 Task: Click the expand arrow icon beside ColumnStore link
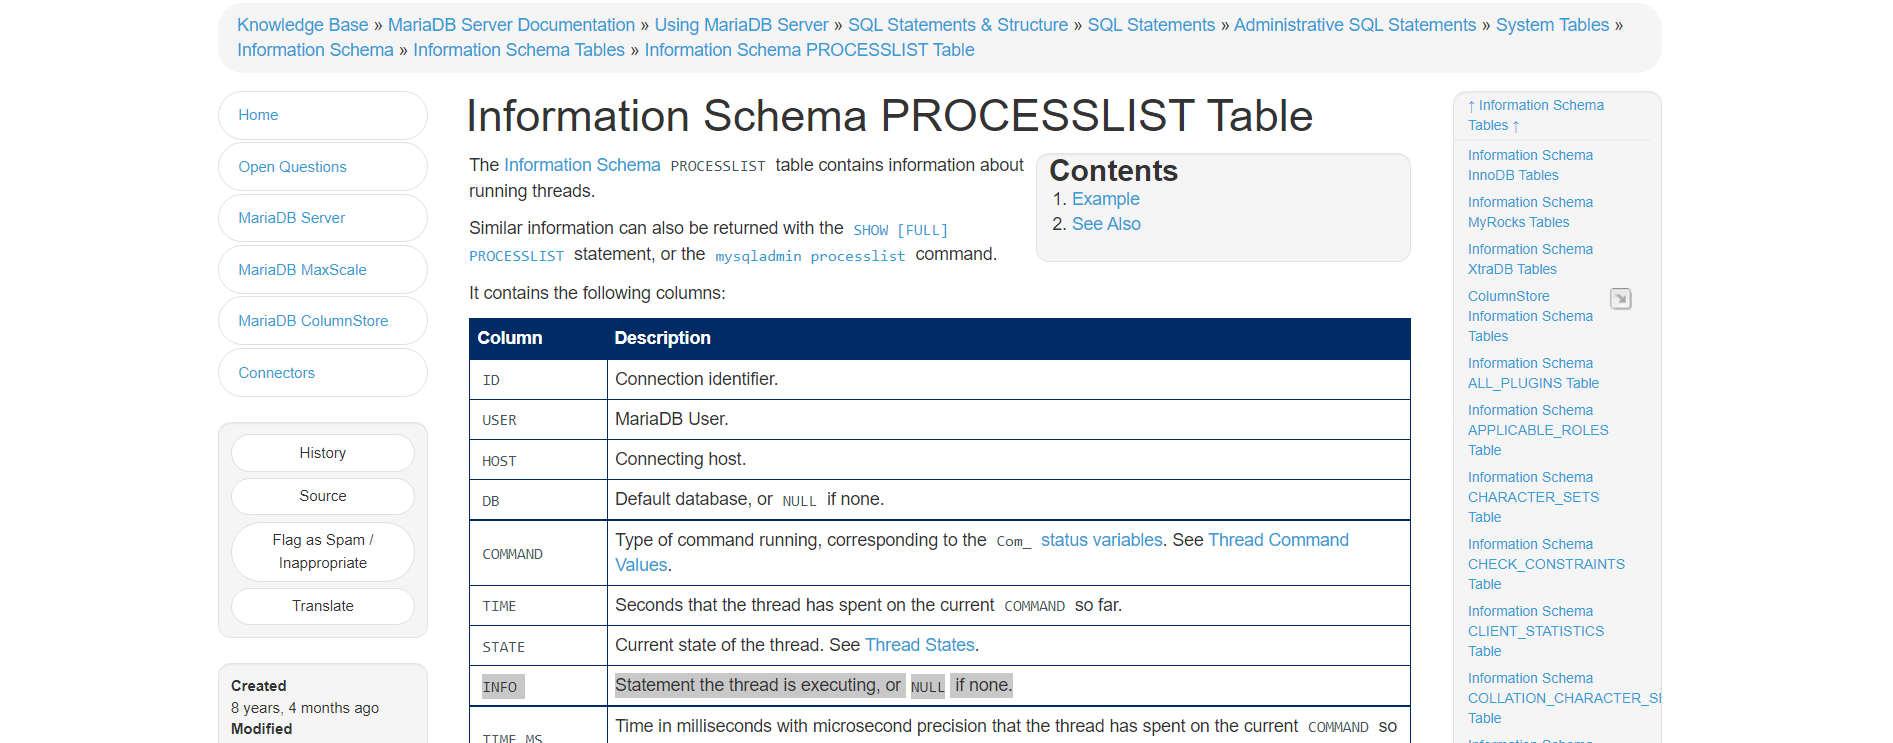tap(1620, 298)
